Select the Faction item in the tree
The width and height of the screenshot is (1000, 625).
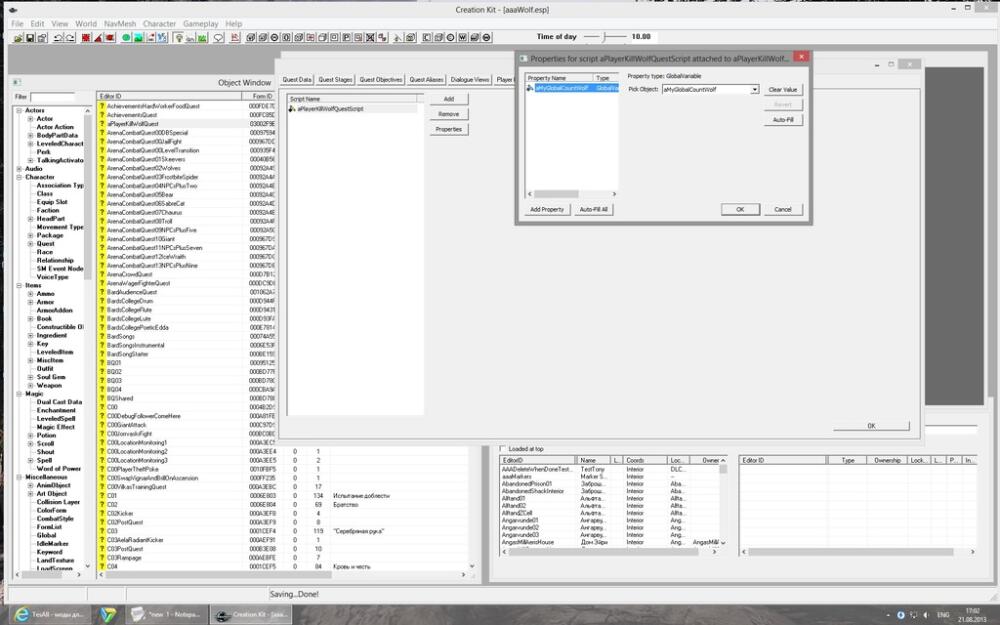[x=48, y=210]
